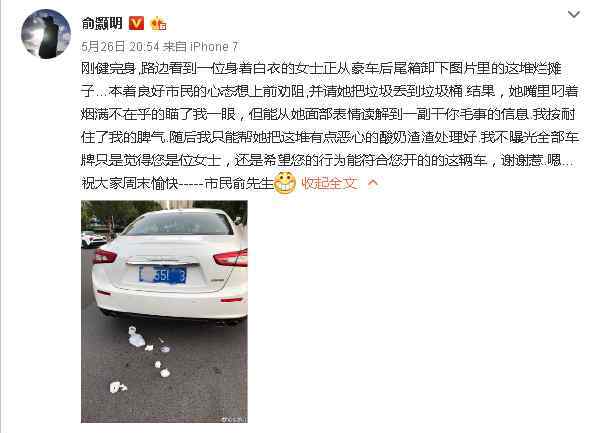The image size is (600, 433).
Task: Click the car's rear windshield in photo
Action: pos(181,223)
